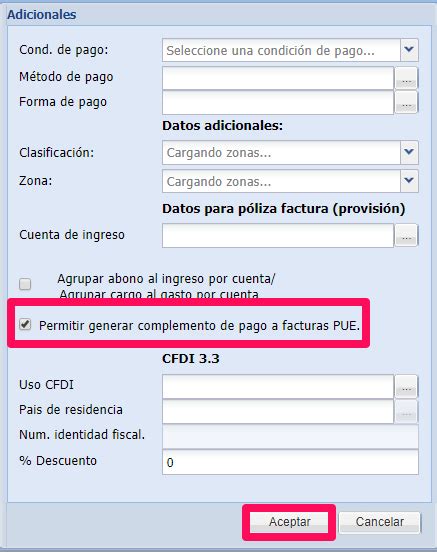This screenshot has width=437, height=552.
Task: Focus the Uso CFDI text field
Action: coord(278,387)
